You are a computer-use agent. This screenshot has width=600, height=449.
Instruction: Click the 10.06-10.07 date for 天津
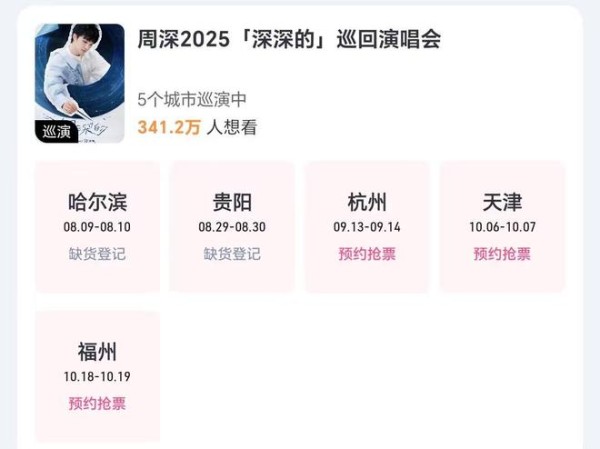tap(502, 227)
